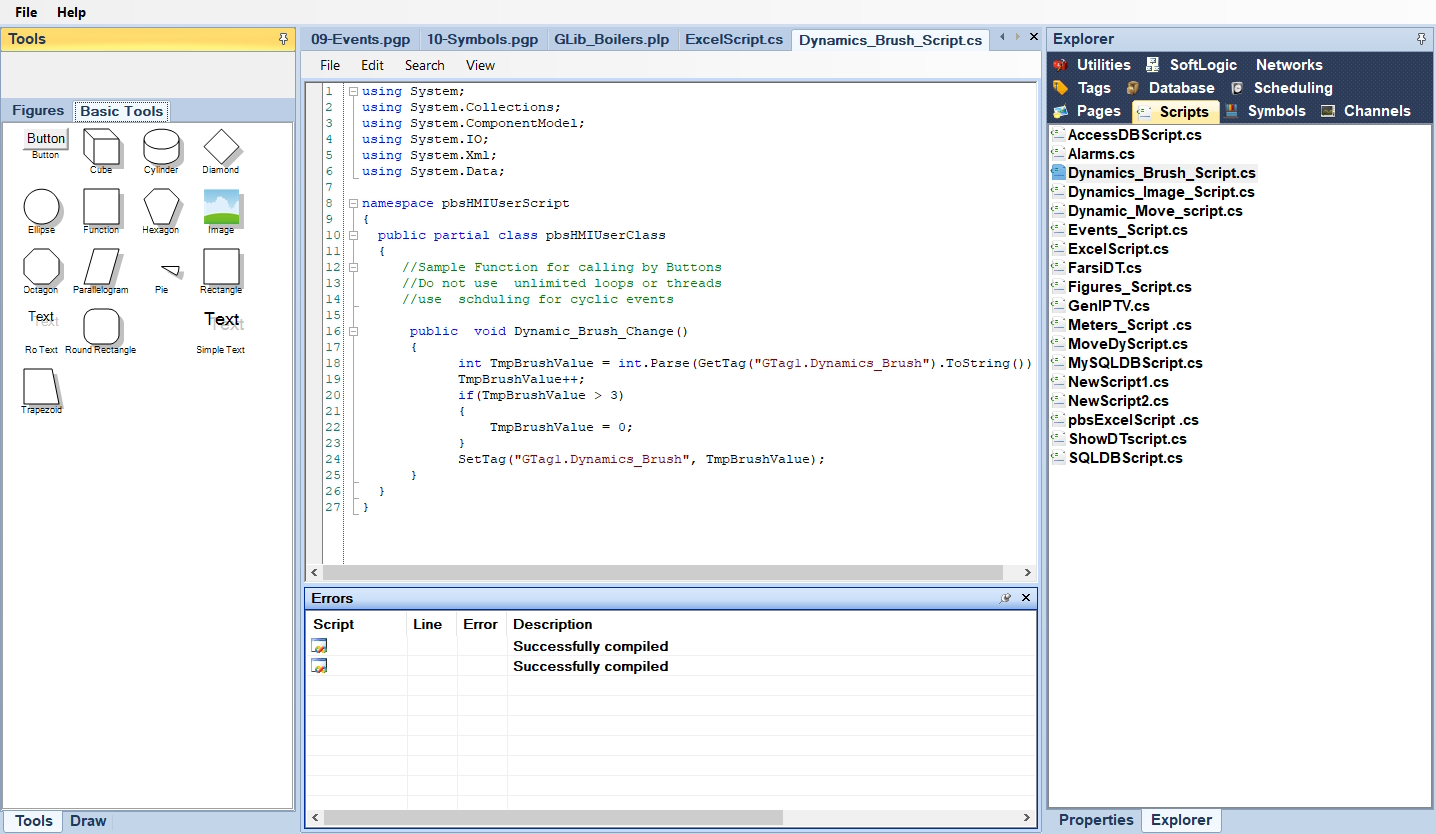This screenshot has height=834, width=1436.
Task: Open the Database section in Explorer
Action: 1180,87
